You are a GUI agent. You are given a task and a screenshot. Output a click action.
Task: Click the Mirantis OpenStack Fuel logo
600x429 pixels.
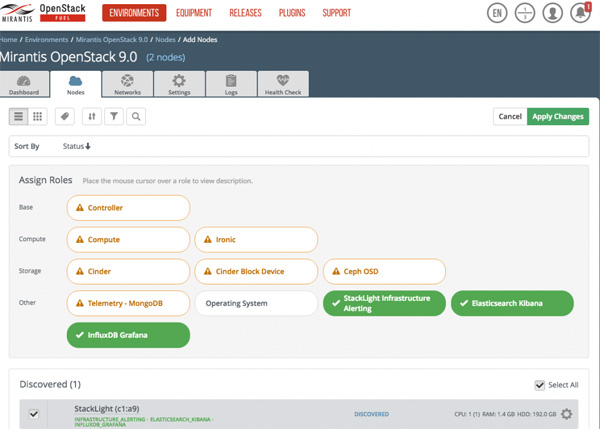click(x=43, y=13)
